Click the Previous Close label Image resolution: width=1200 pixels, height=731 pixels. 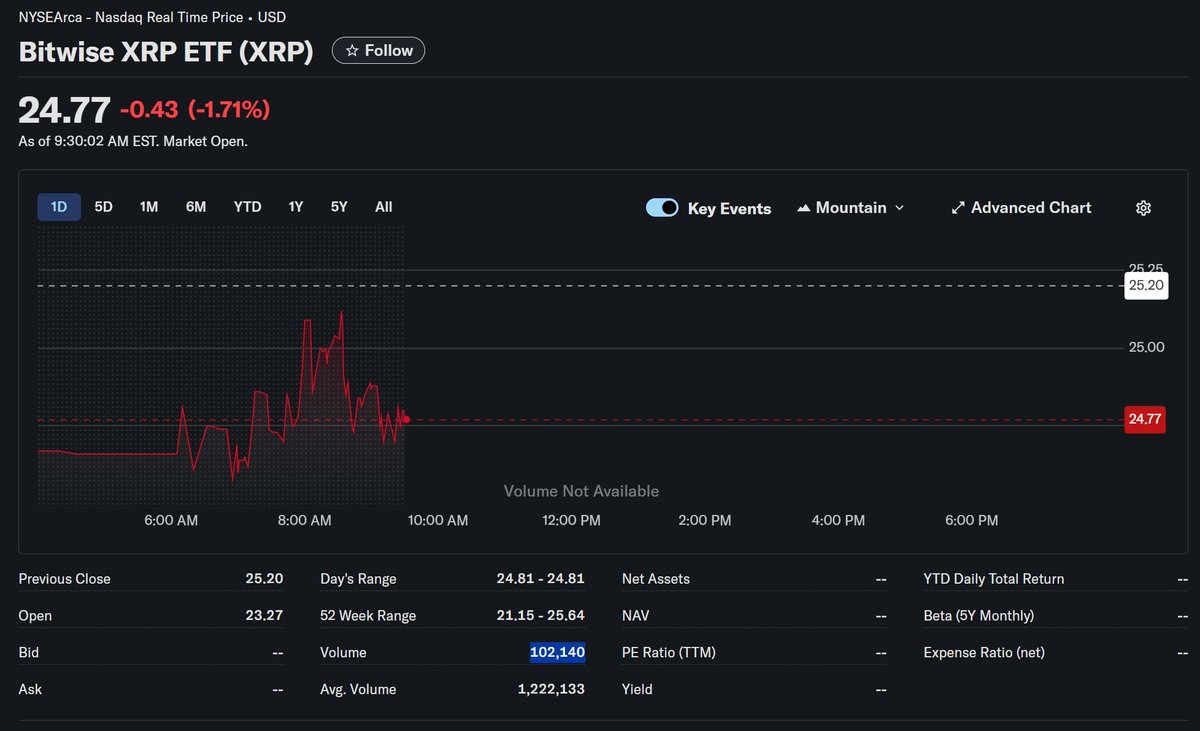[x=65, y=579]
